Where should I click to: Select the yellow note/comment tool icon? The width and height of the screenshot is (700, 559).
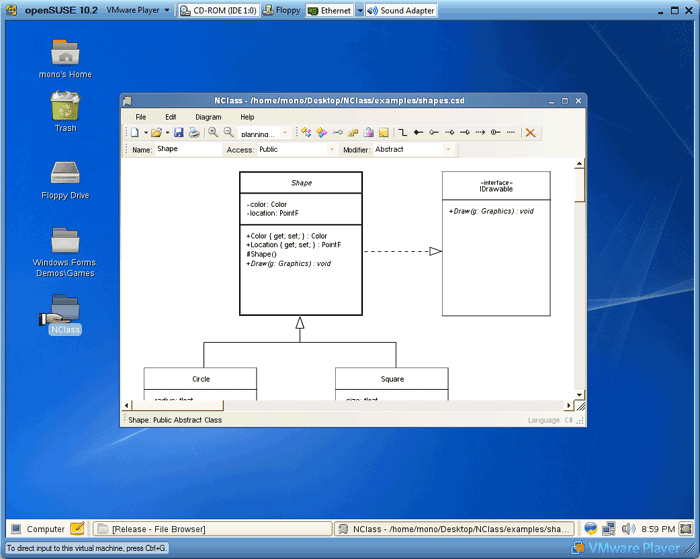click(383, 132)
